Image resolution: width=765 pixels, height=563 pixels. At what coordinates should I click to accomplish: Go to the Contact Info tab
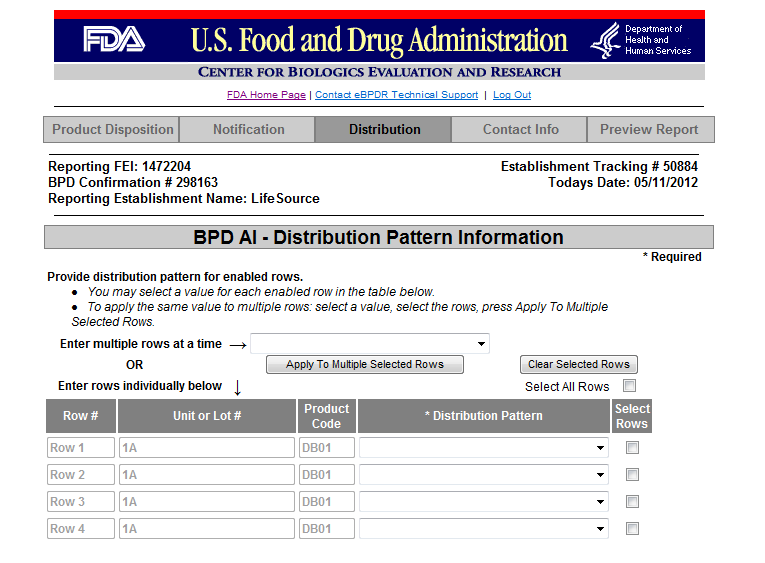click(x=520, y=130)
